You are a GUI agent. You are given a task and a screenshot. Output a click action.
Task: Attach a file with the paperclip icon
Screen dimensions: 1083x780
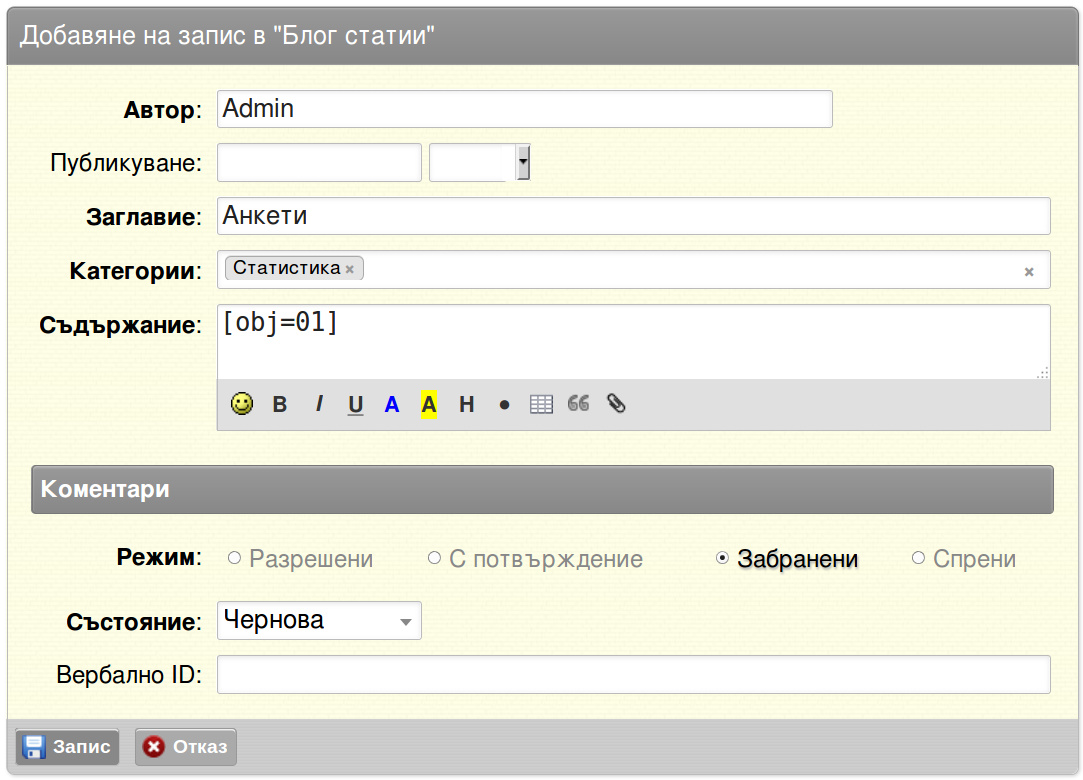tap(616, 403)
